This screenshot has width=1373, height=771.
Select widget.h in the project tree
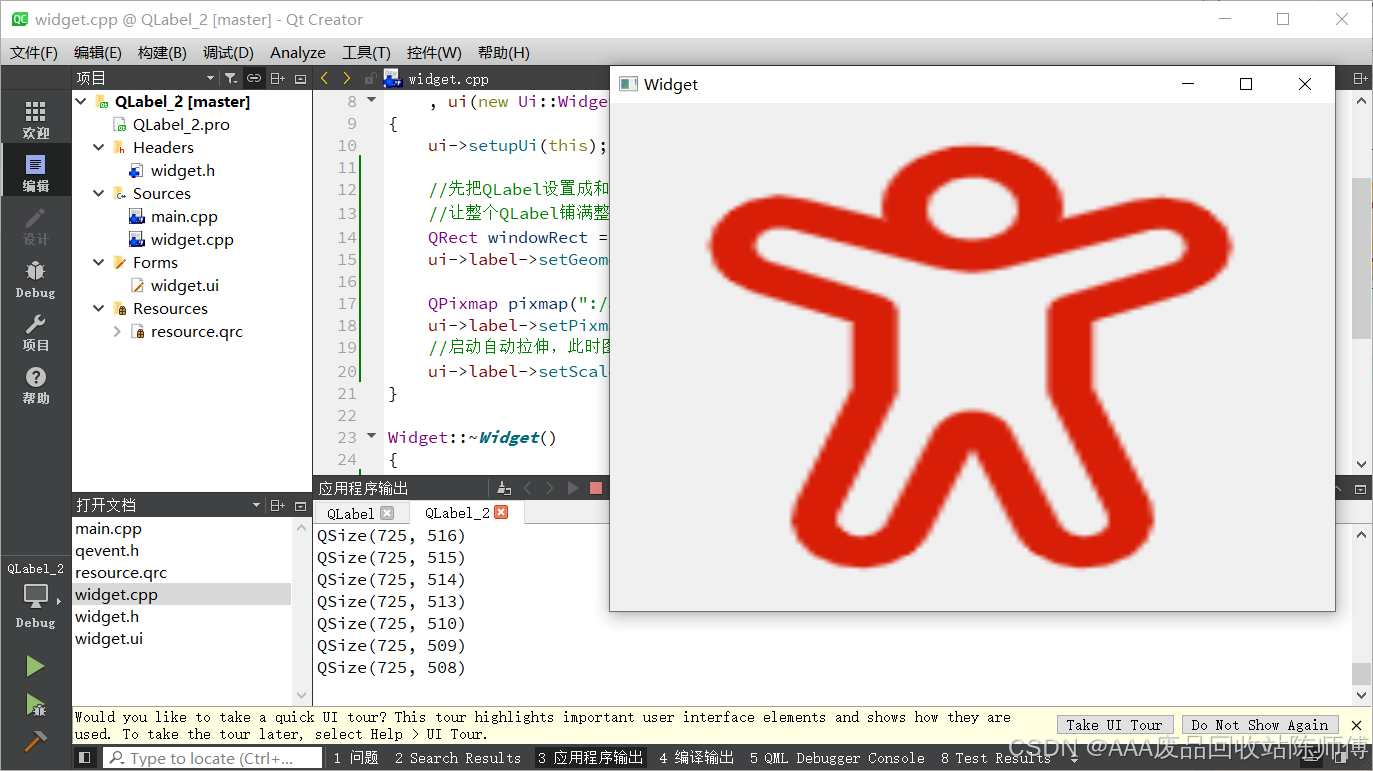tap(182, 170)
